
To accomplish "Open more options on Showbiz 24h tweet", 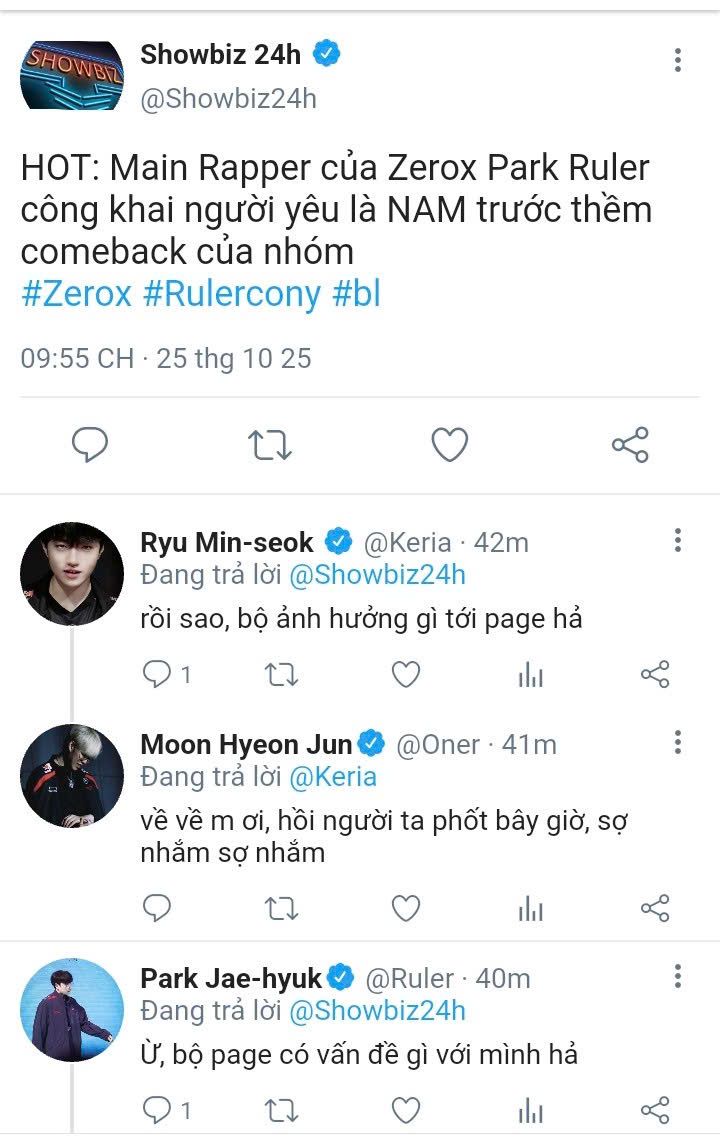I will tap(678, 60).
